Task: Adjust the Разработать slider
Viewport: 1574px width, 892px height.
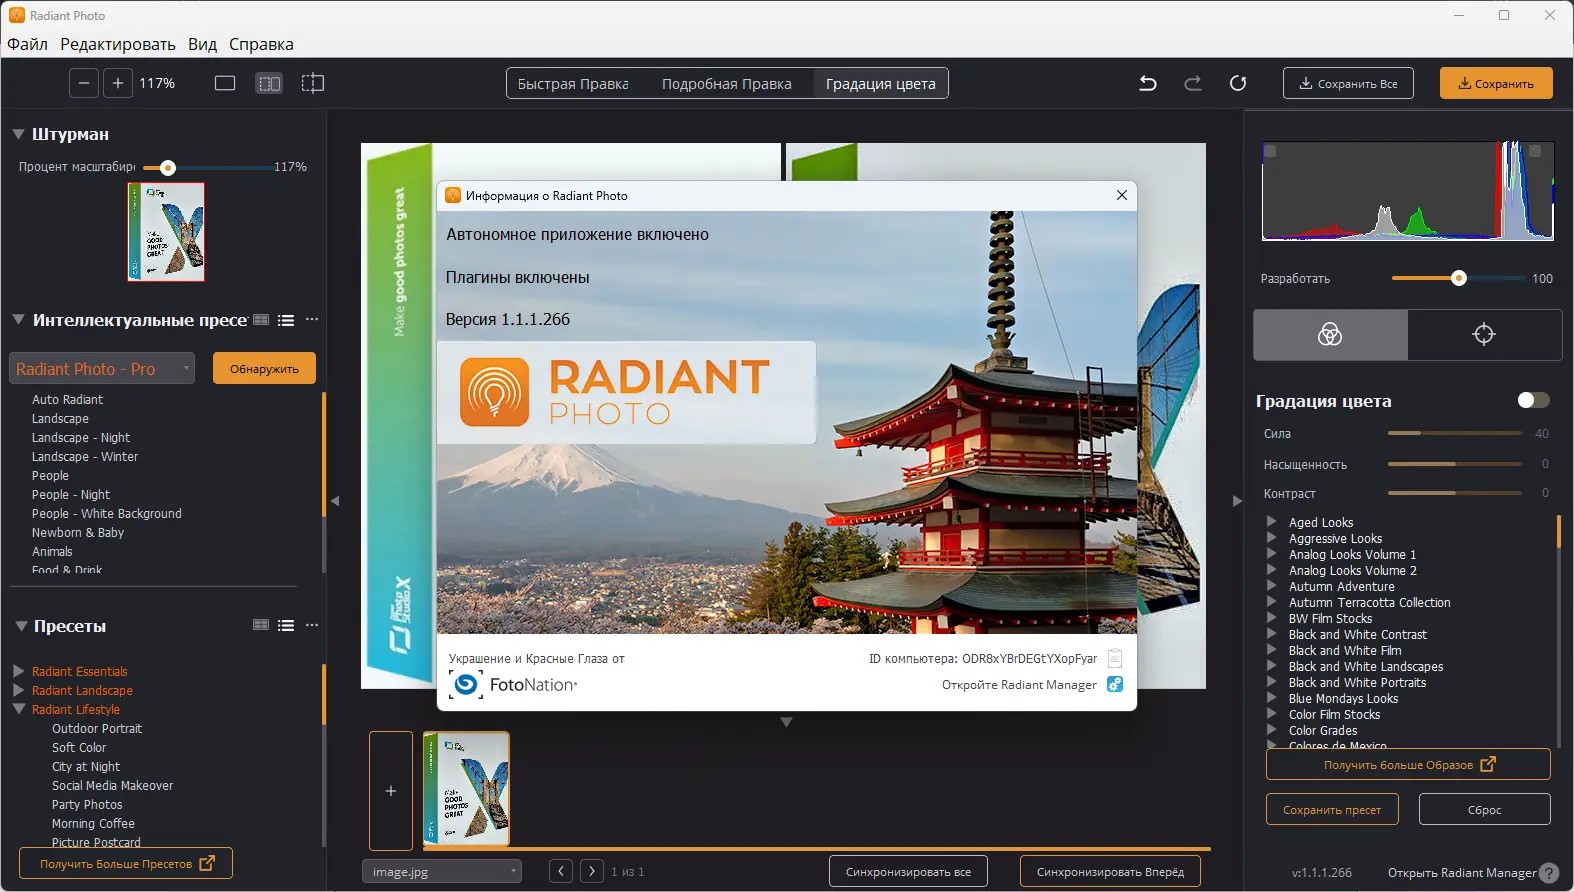Action: [1459, 278]
